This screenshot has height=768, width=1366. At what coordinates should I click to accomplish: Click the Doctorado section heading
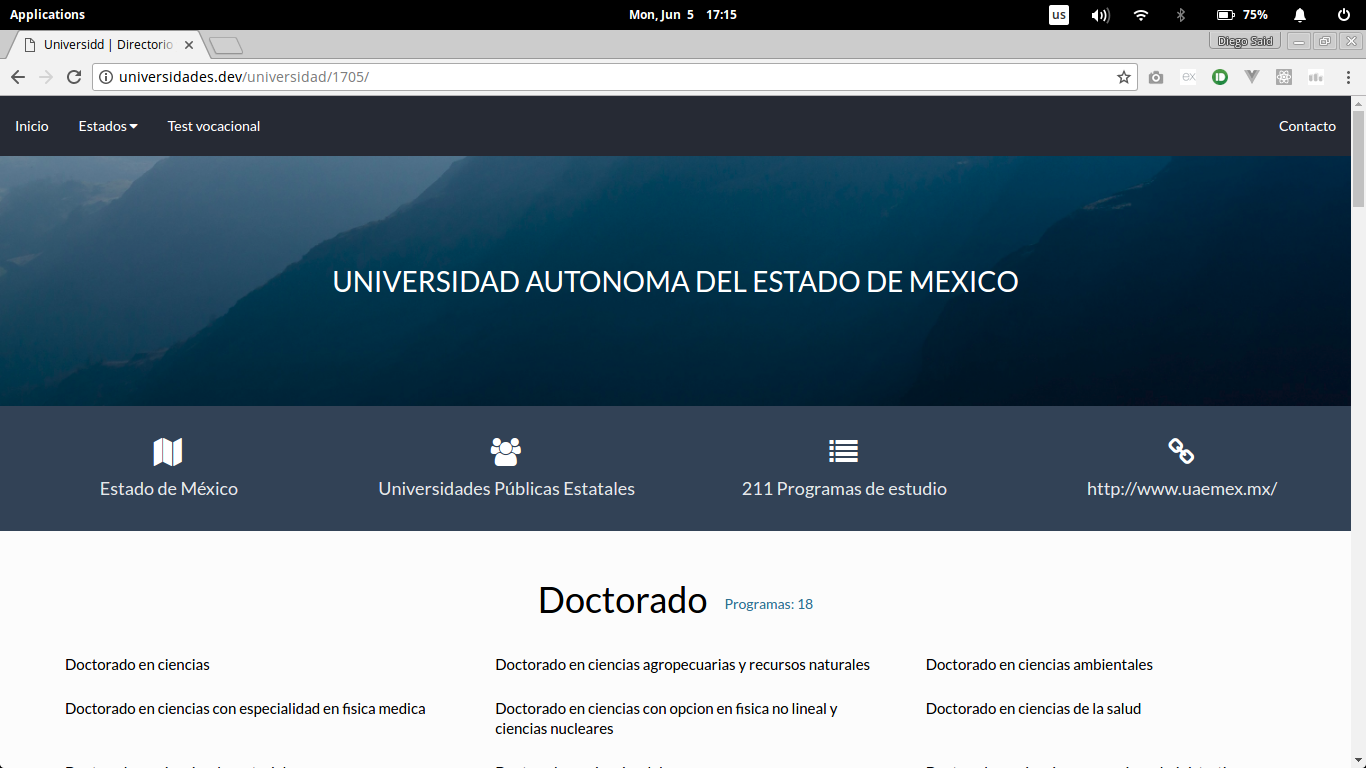622,600
